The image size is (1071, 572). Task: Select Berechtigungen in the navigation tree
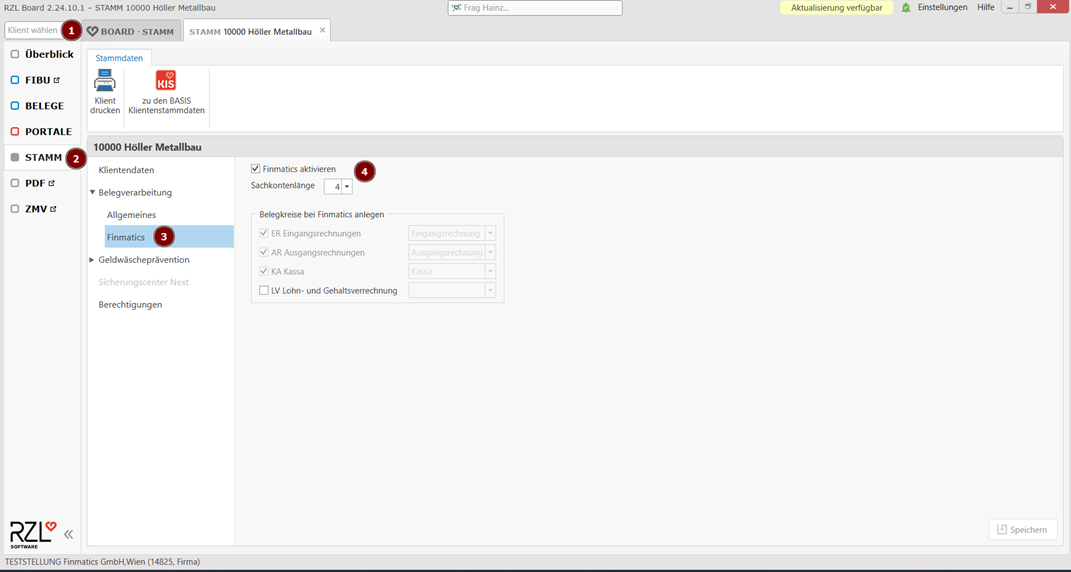pyautogui.click(x=130, y=305)
